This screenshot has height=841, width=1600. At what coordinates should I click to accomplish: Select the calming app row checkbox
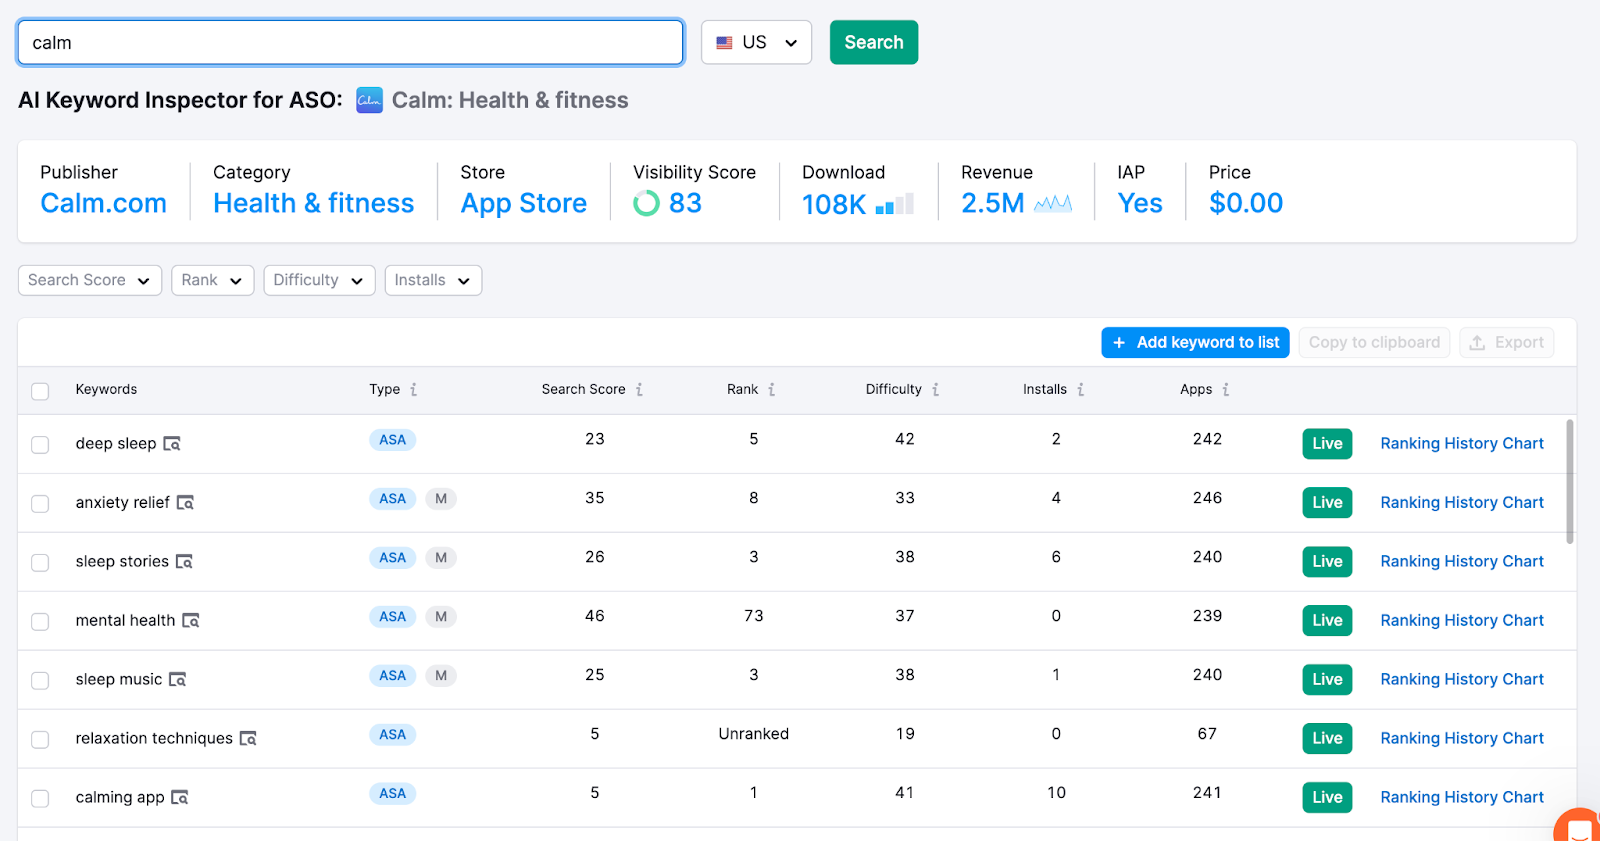click(40, 799)
